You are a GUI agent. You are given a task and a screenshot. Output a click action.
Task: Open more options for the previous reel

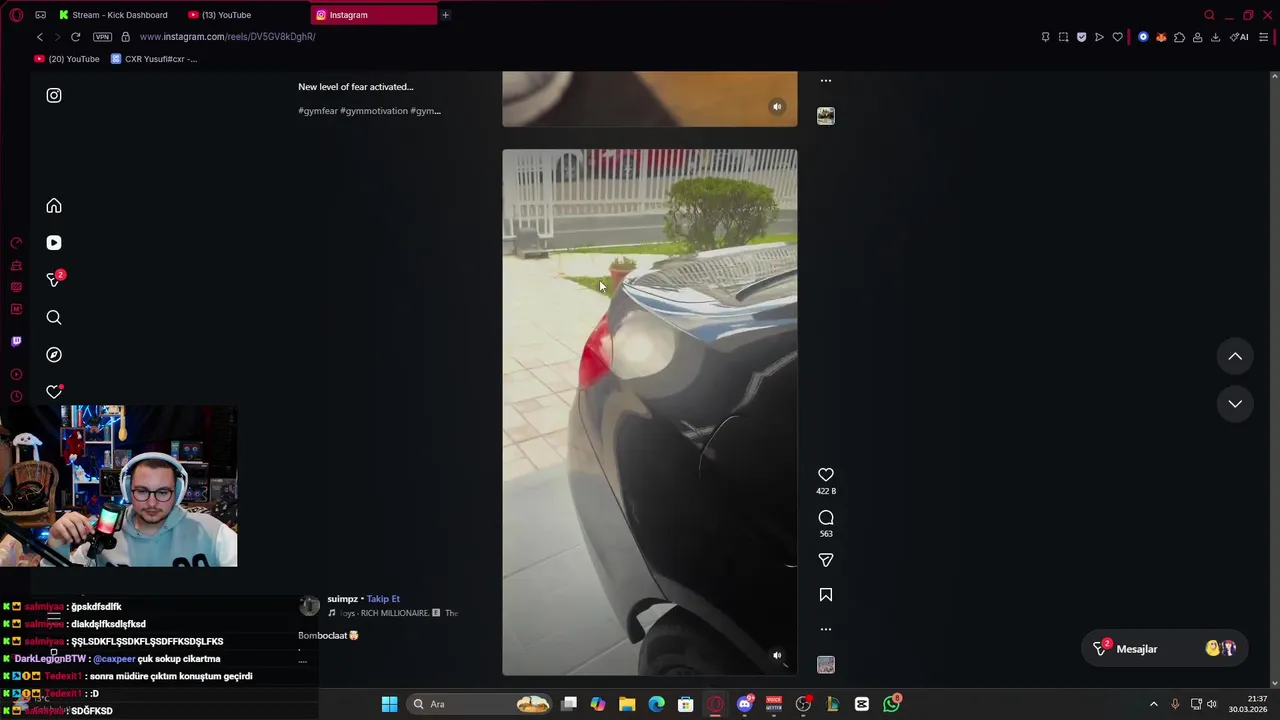[826, 80]
